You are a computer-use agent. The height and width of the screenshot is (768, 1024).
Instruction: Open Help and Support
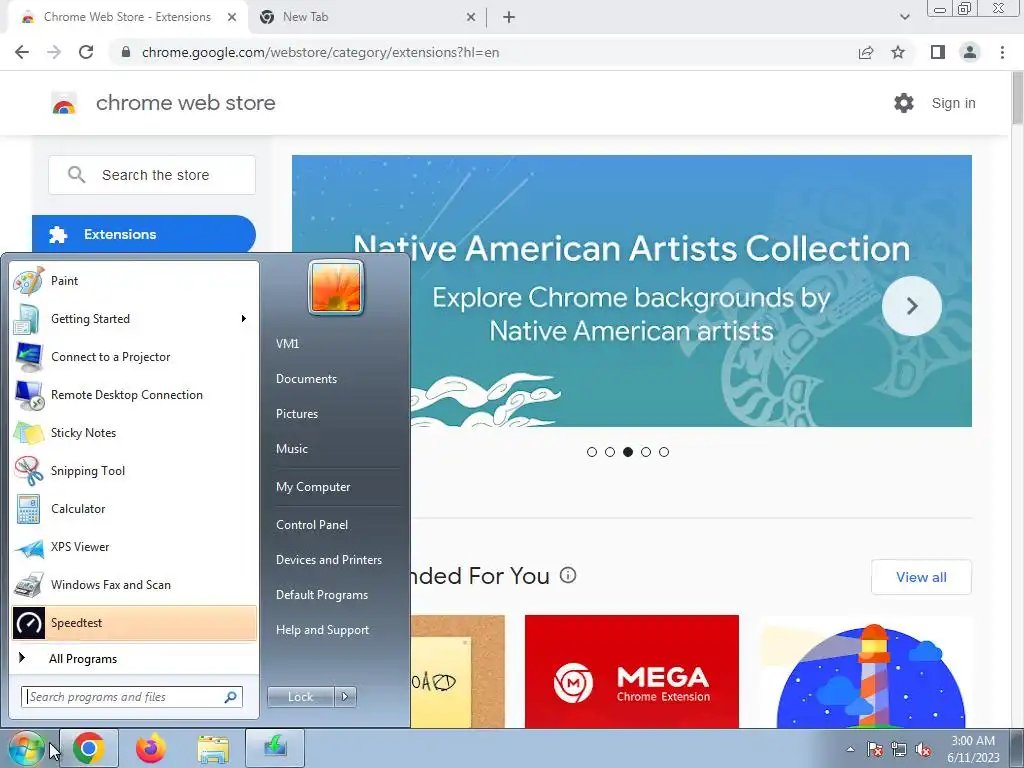coord(323,630)
